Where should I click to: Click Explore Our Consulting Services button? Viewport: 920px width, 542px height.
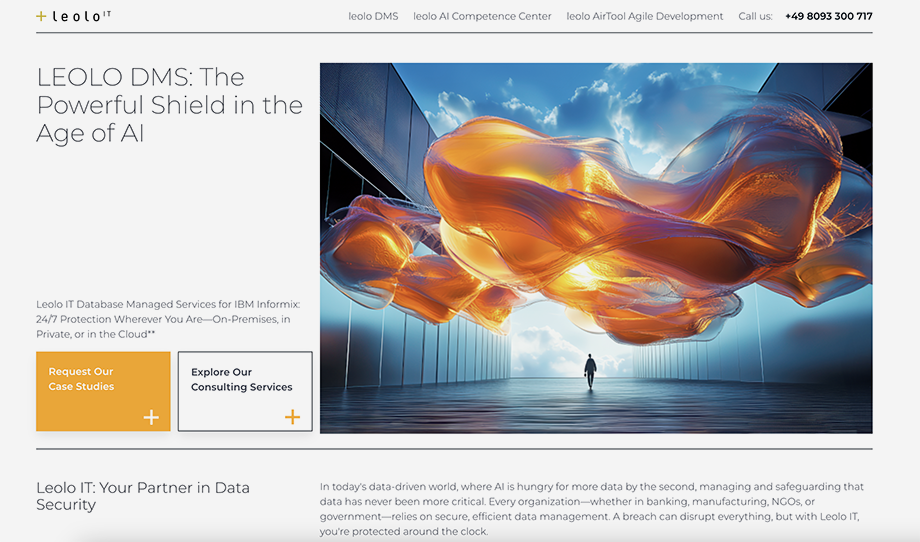coord(245,391)
